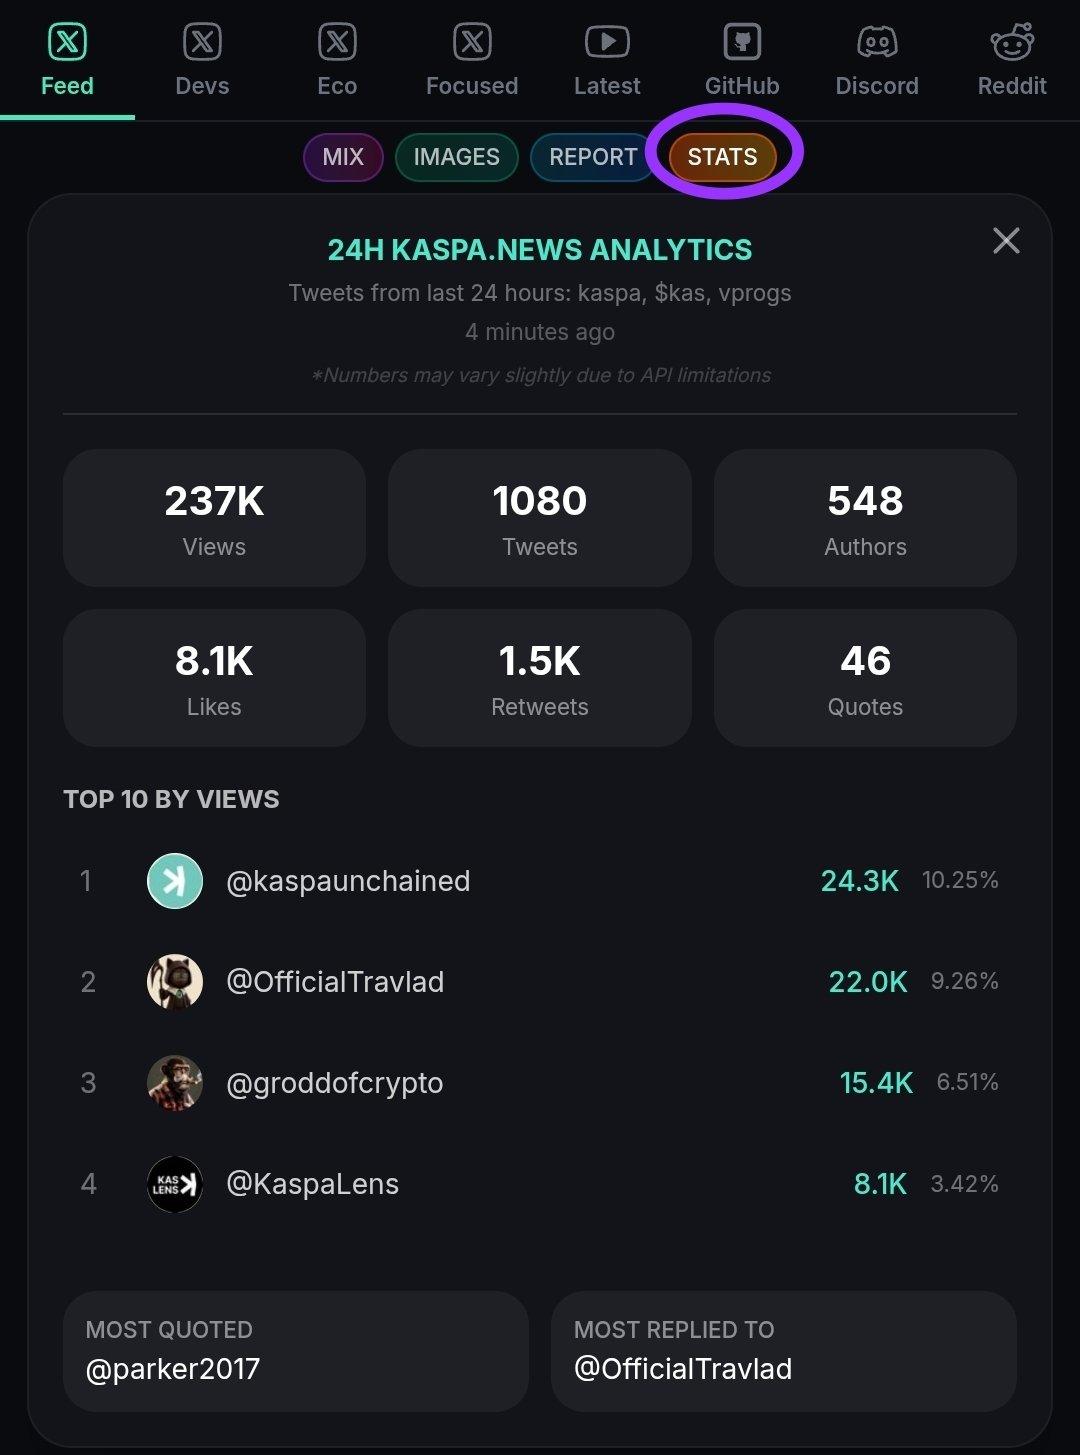The height and width of the screenshot is (1455, 1080).
Task: Open most quoted user @parker2017
Action: 173,1369
